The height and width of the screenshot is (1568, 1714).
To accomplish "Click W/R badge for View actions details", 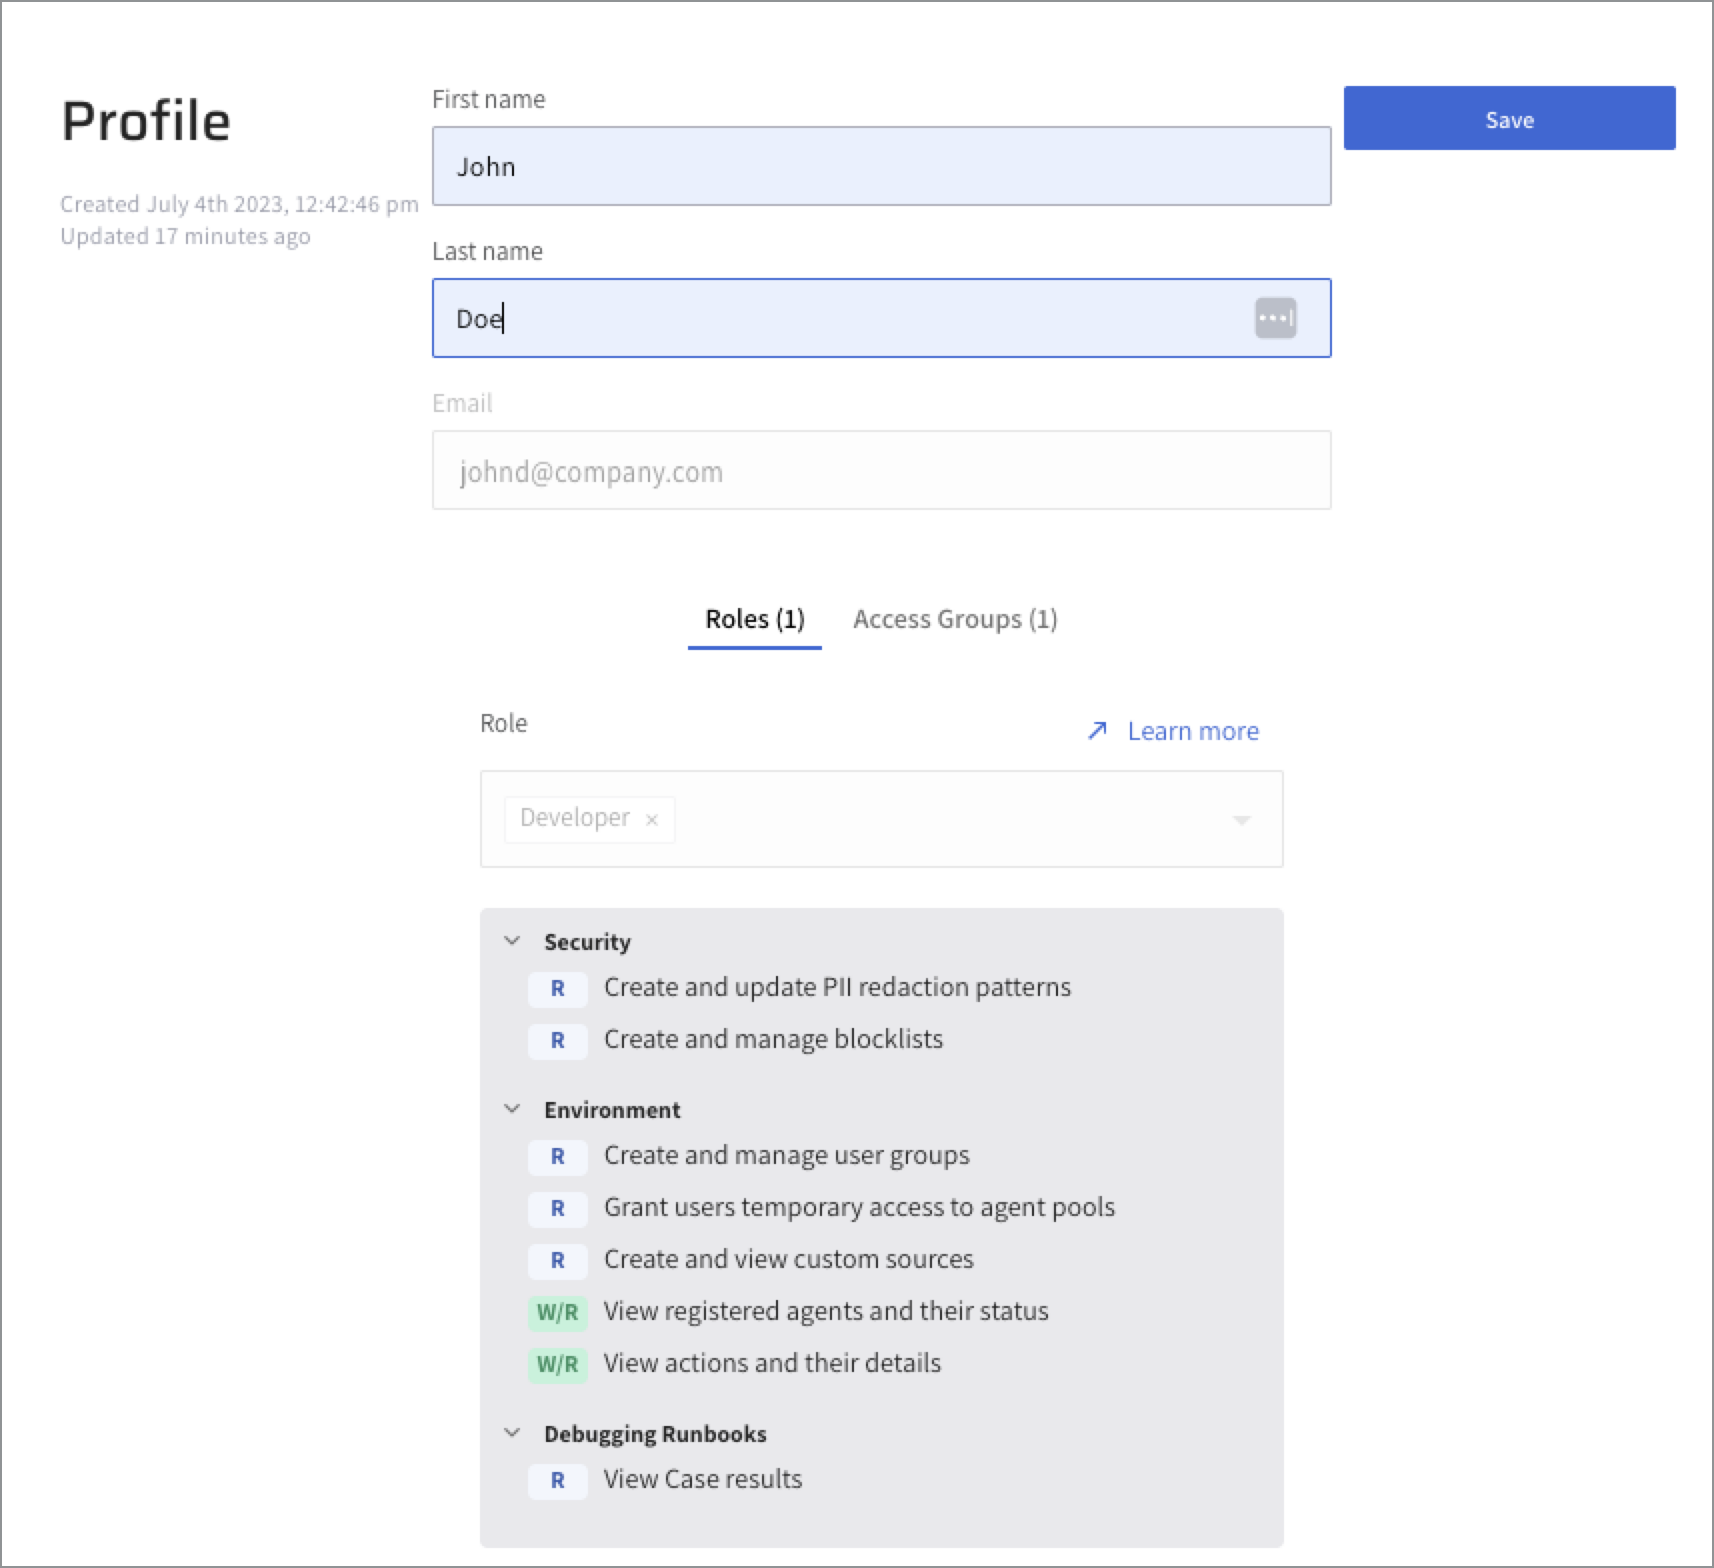I will 557,1364.
